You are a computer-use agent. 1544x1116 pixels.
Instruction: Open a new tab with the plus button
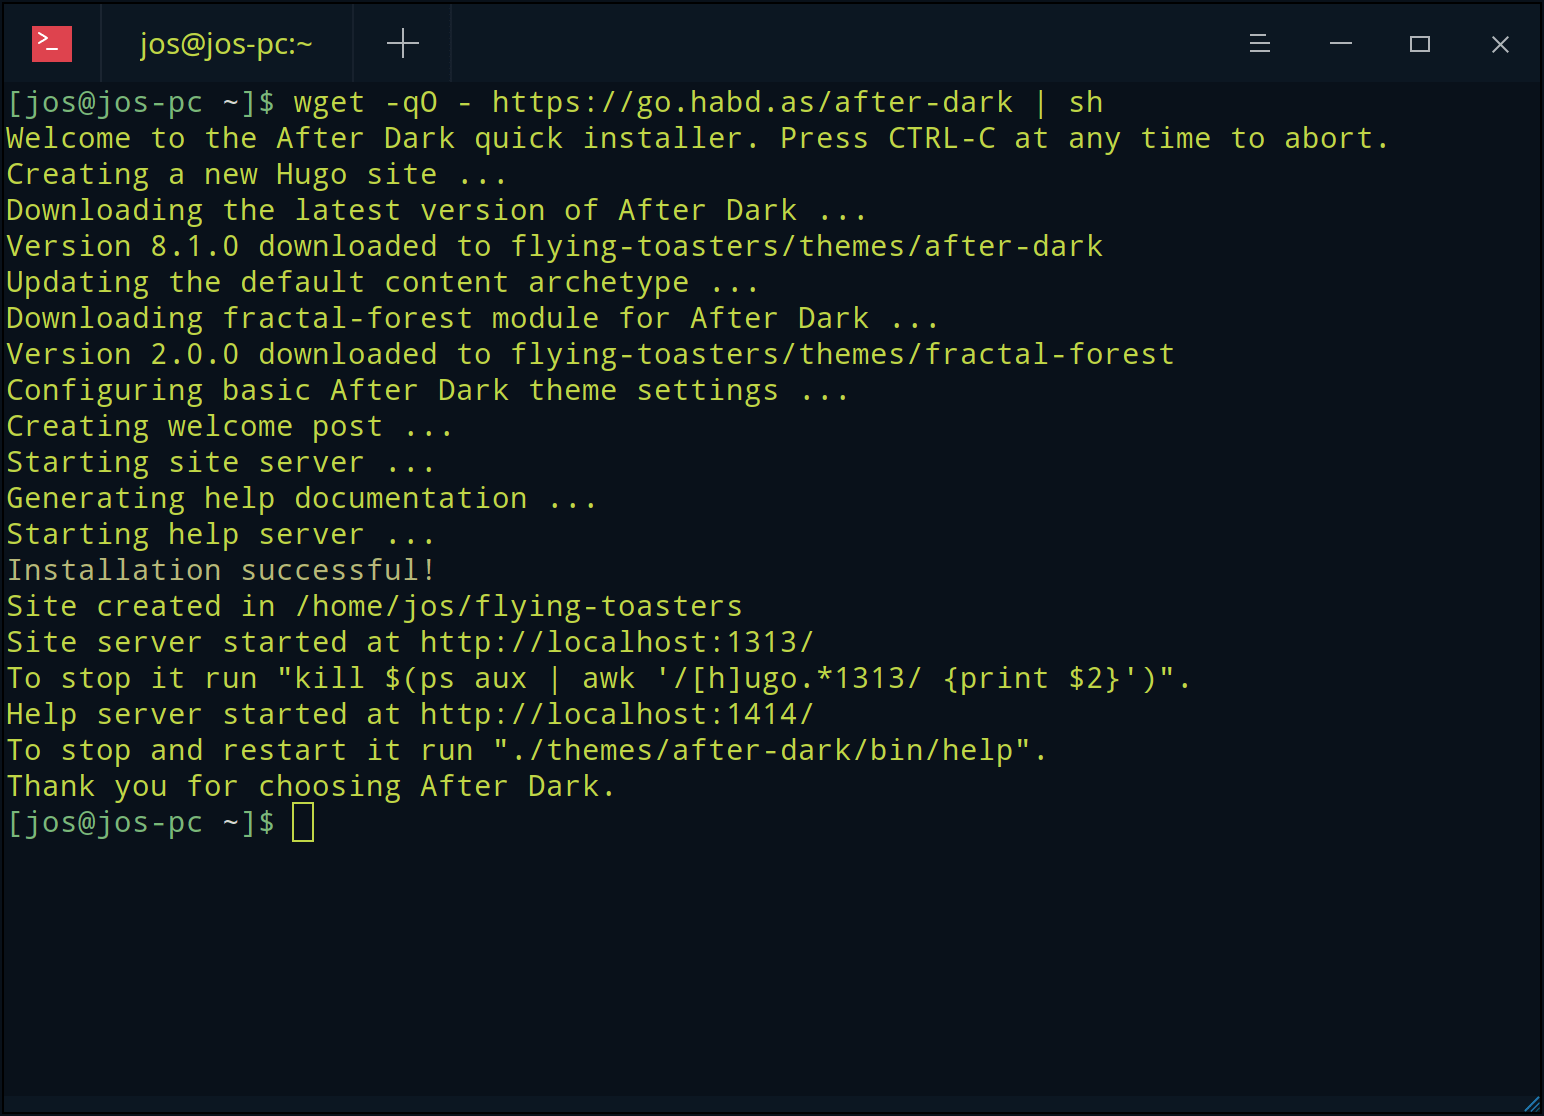pyautogui.click(x=402, y=43)
